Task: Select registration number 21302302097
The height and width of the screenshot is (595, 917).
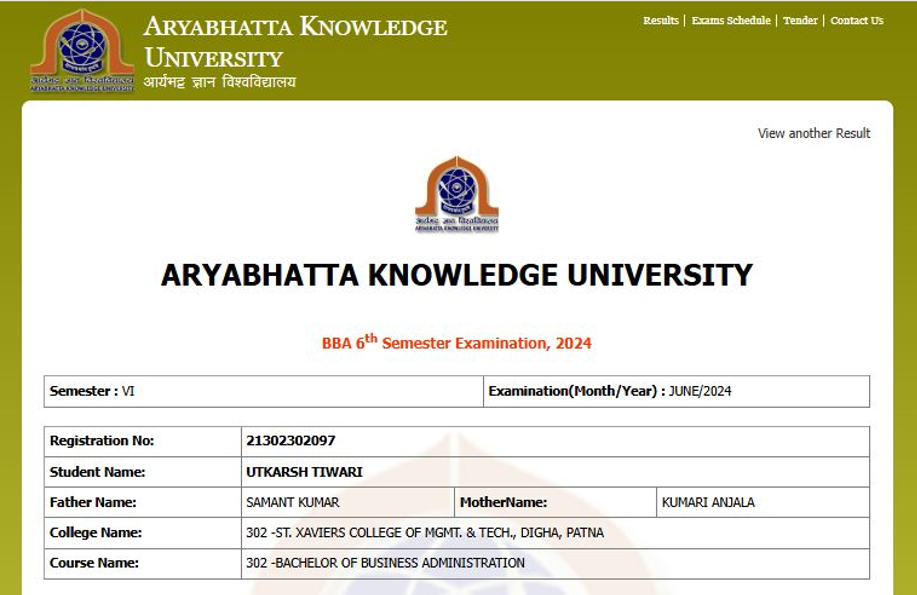Action: tap(291, 441)
